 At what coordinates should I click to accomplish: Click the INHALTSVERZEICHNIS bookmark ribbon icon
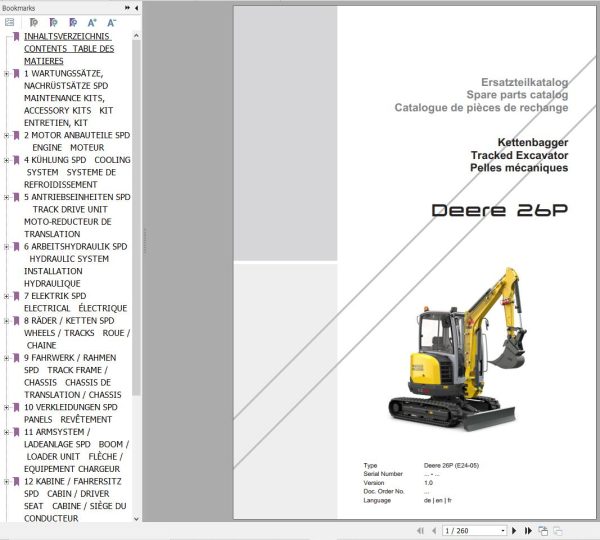tap(16, 36)
